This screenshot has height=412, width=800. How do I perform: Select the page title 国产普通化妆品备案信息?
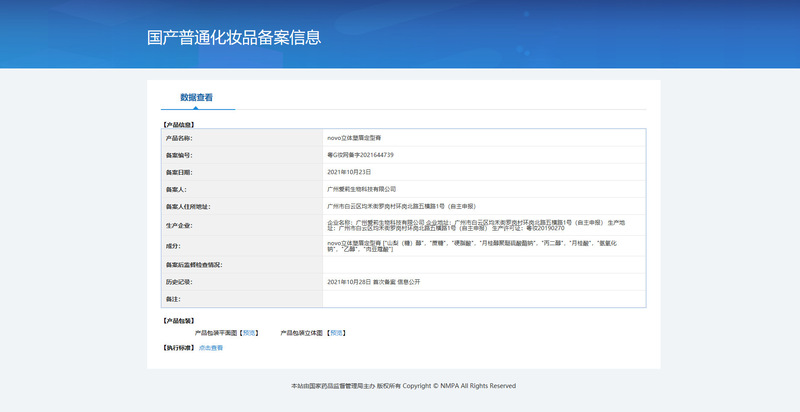(x=234, y=37)
